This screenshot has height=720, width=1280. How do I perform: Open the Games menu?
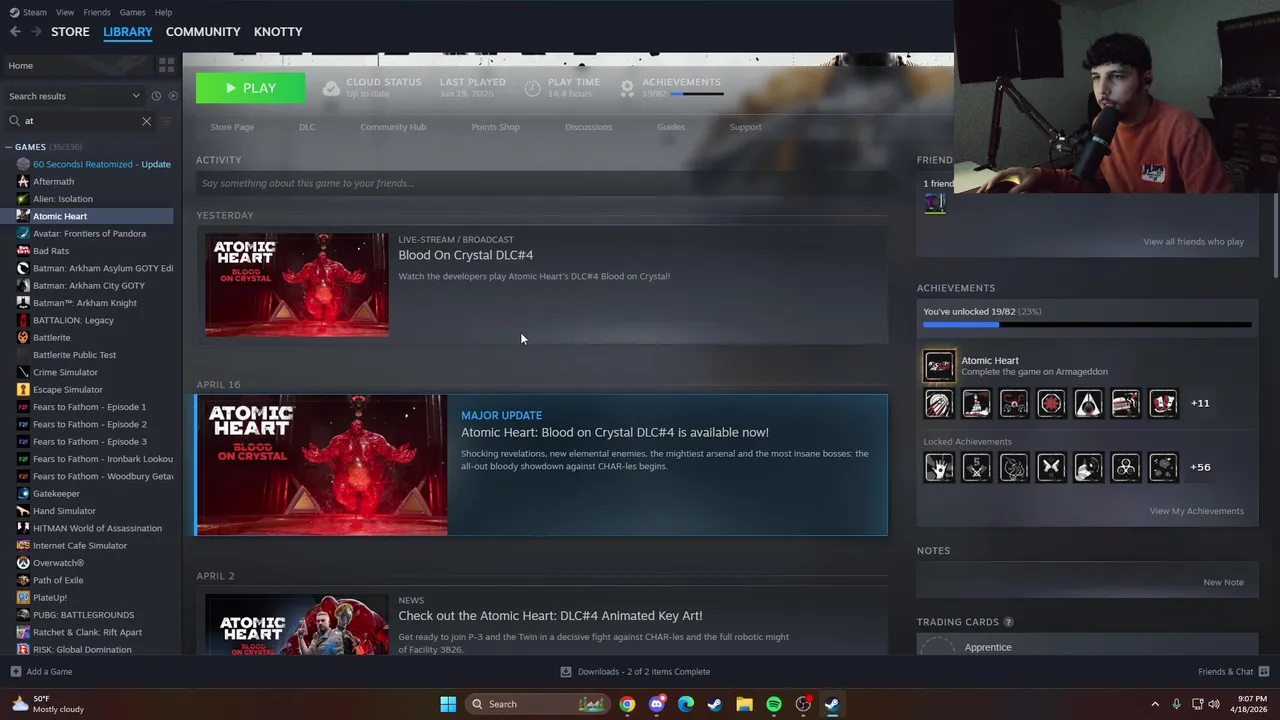(x=132, y=12)
